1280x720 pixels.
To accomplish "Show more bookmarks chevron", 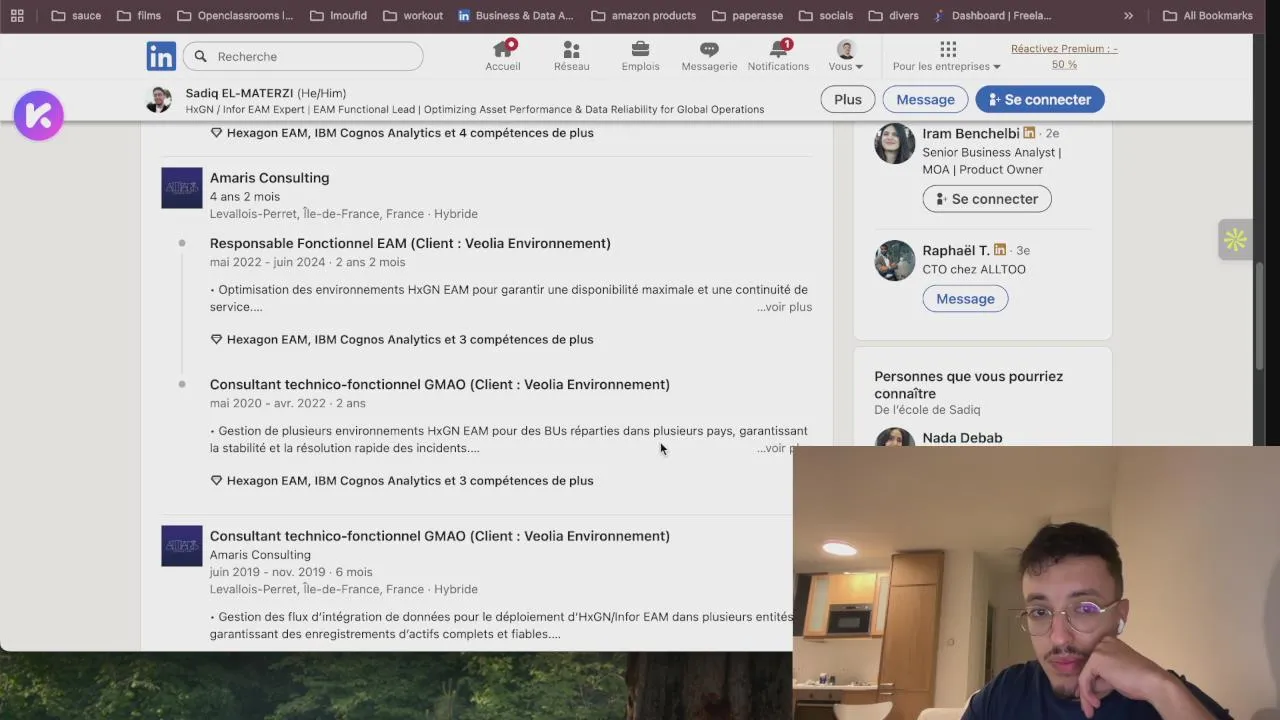I will pos(1128,16).
